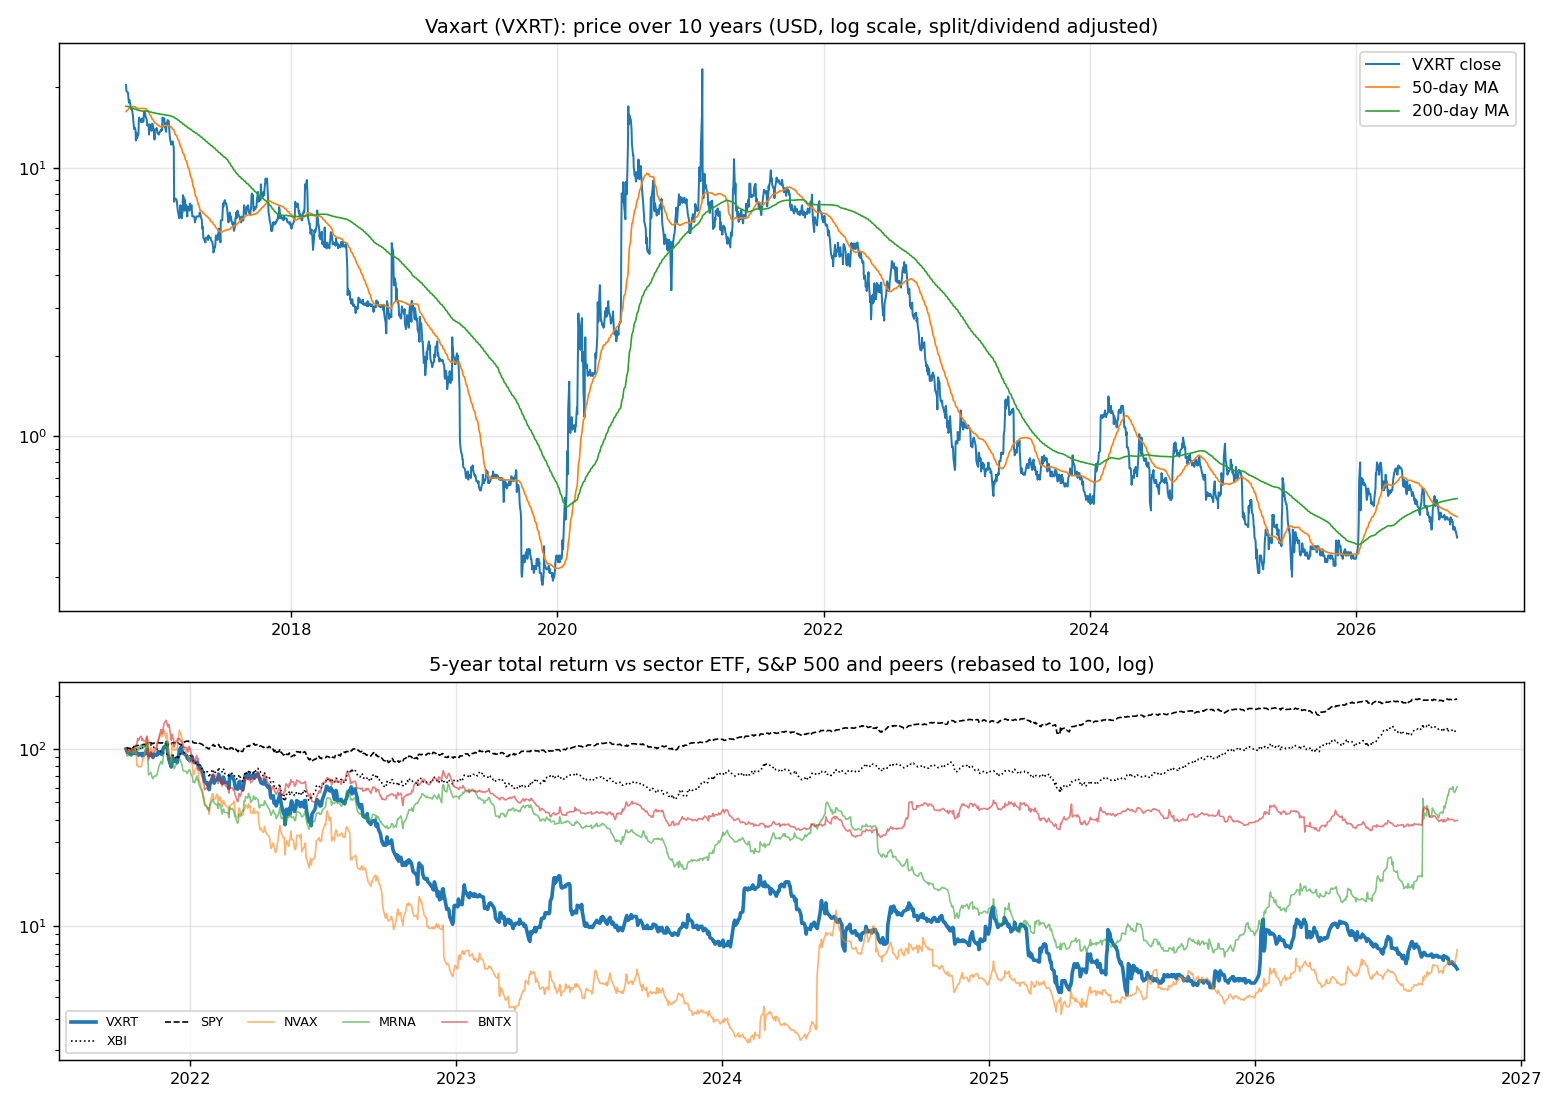Click the 10¹ y-axis label on top chart
Screen dimensions: 1560x1105
click(33, 167)
